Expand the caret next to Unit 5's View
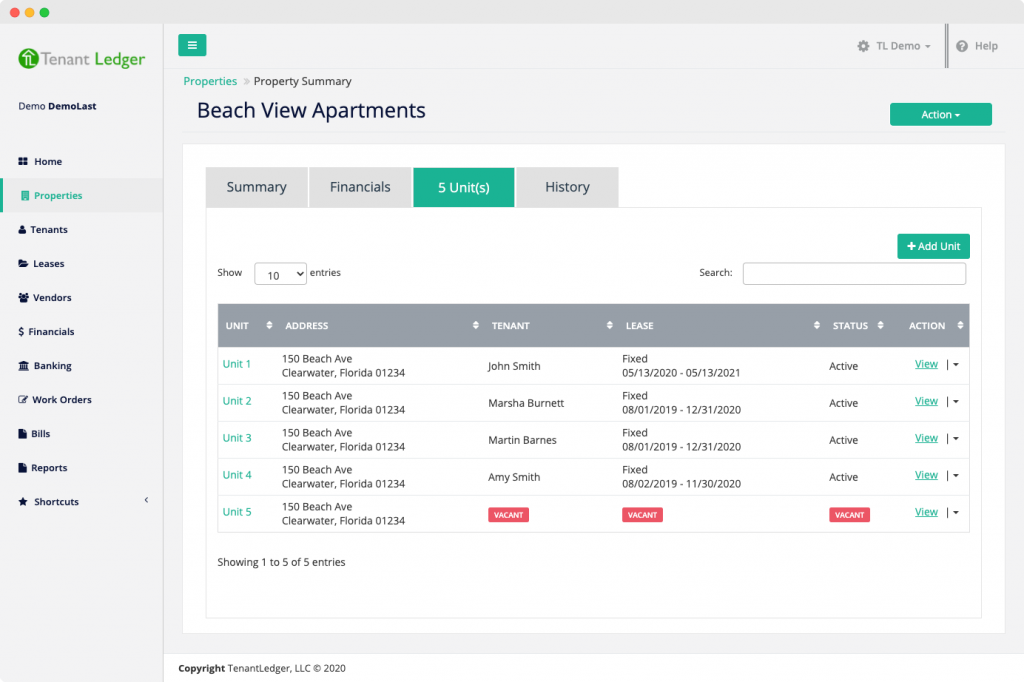The width and height of the screenshot is (1024, 682). (954, 511)
